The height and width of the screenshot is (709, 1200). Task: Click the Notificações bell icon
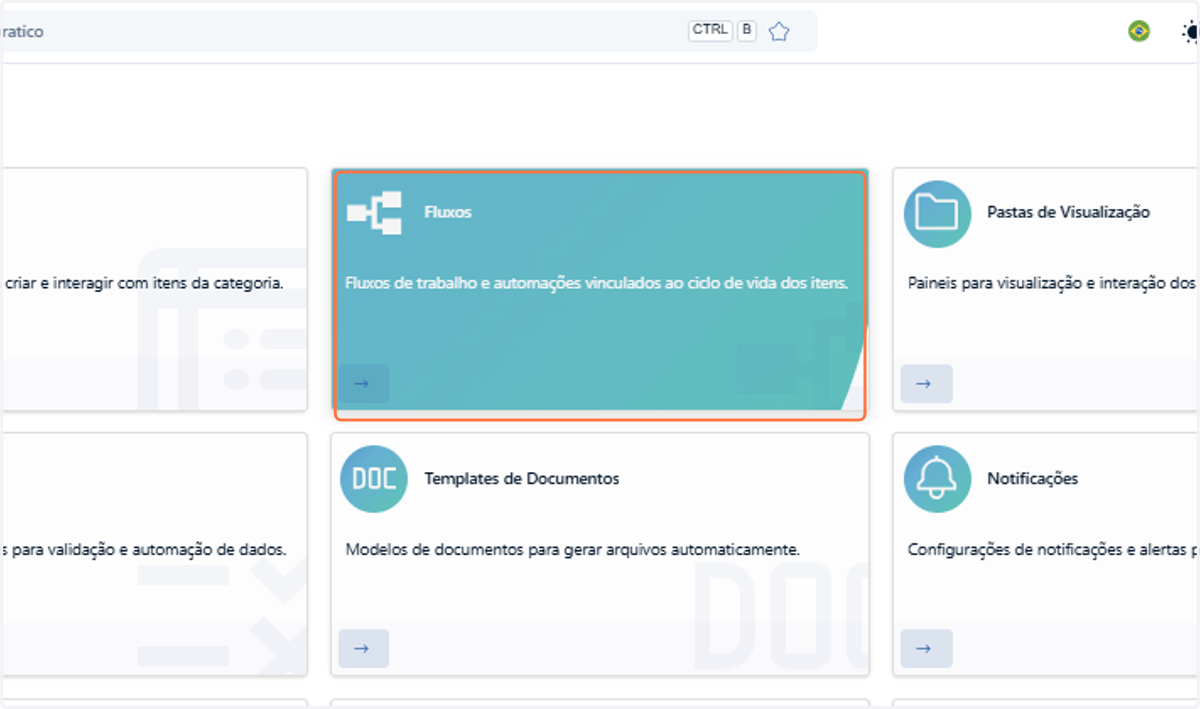[937, 479]
